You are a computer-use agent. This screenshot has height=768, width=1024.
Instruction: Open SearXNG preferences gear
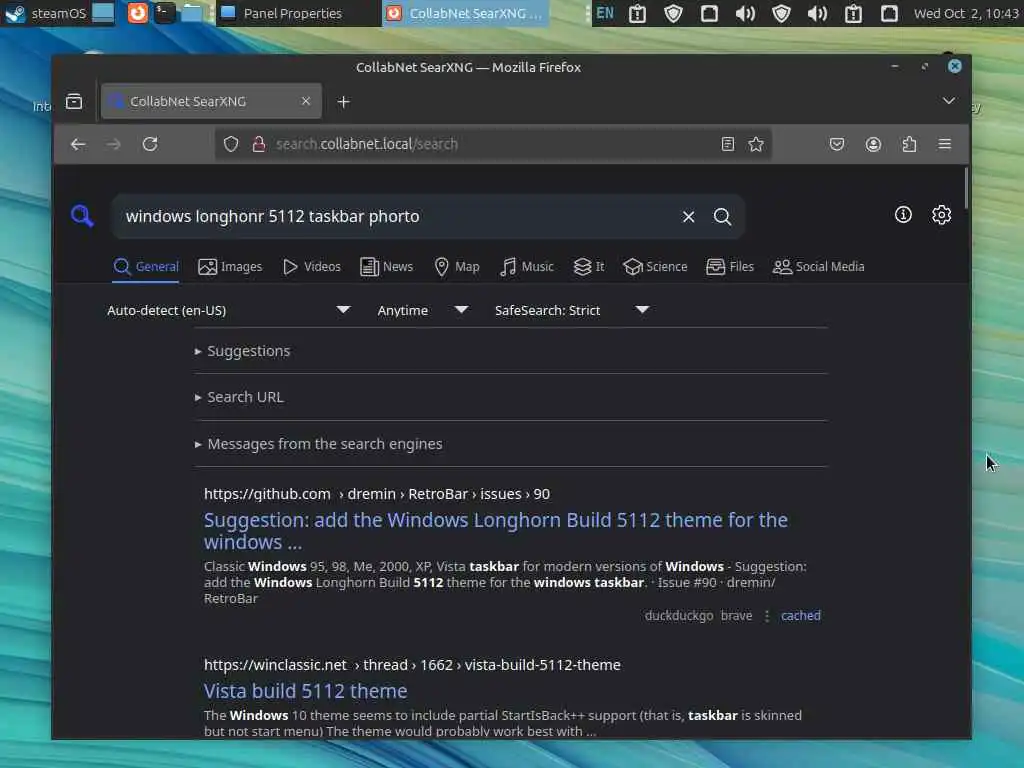pos(941,215)
